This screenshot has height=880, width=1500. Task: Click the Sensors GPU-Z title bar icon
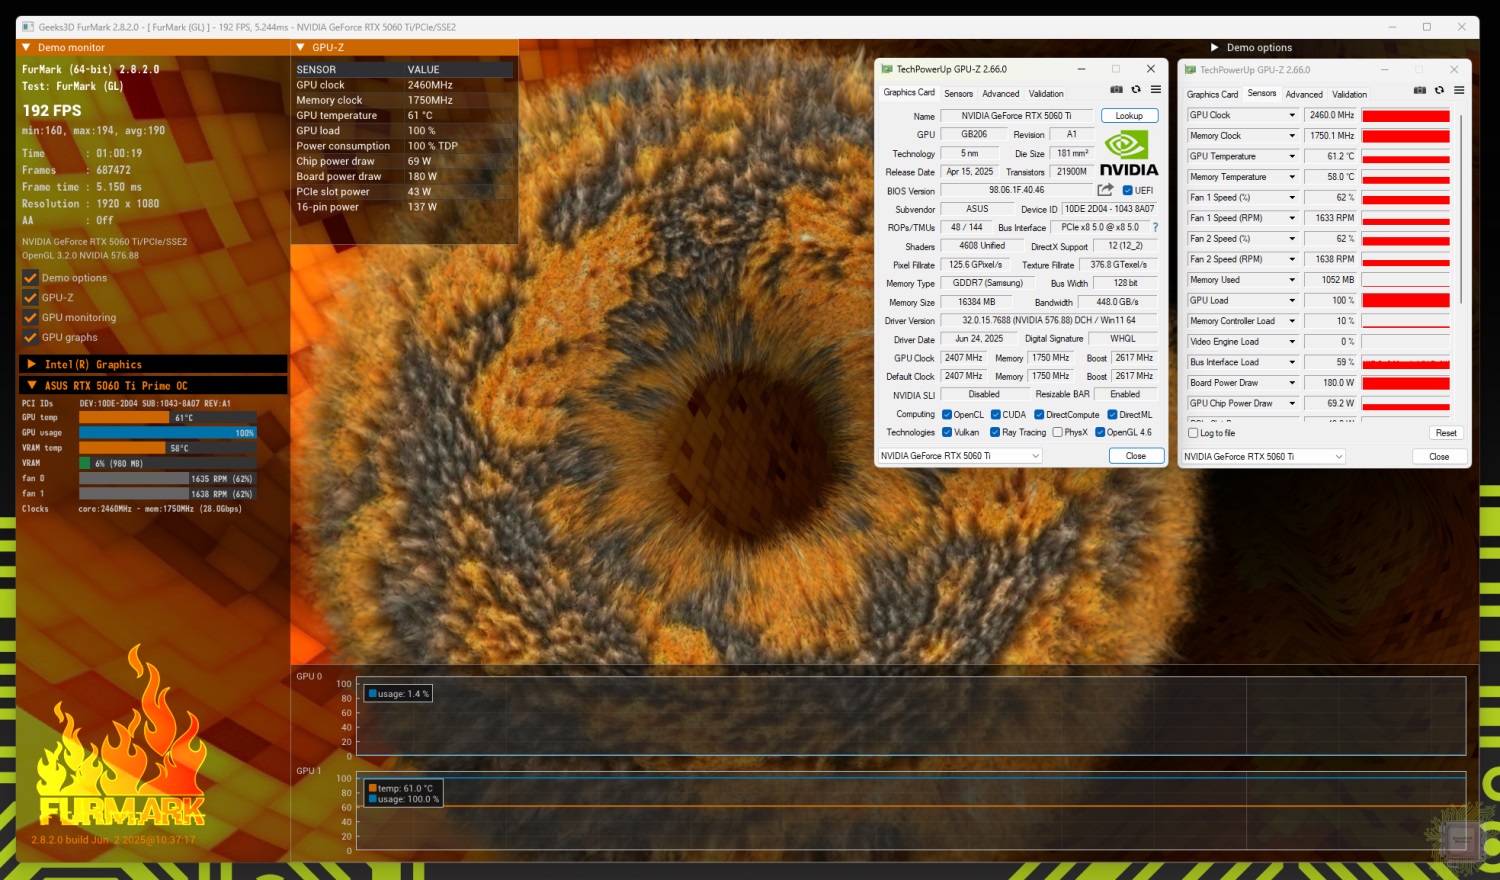[x=1190, y=70]
